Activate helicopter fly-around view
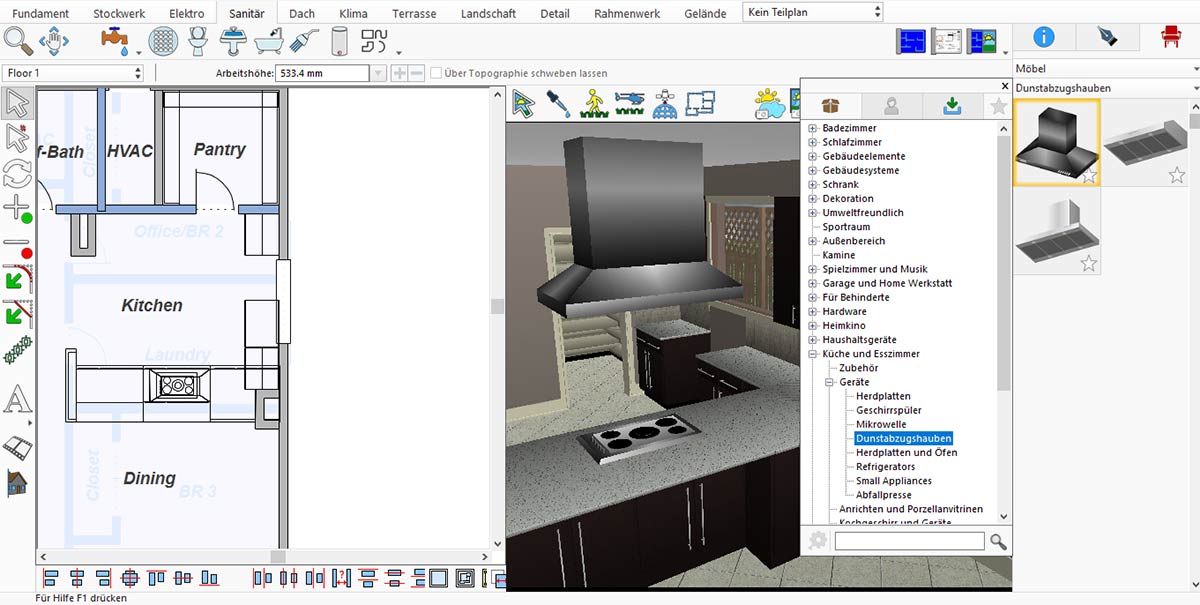 tap(630, 103)
